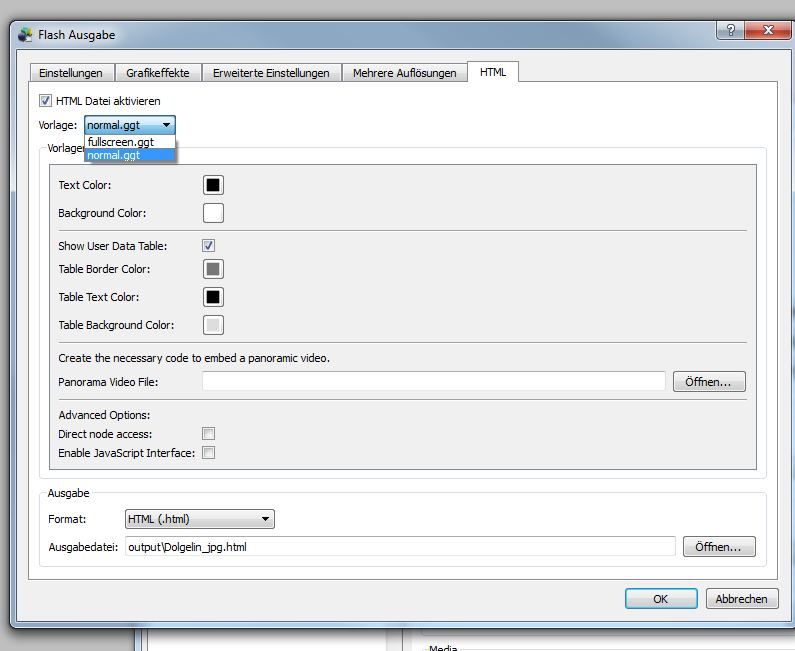795x651 pixels.
Task: Toggle Show User Data Table checkbox
Action: 209,245
